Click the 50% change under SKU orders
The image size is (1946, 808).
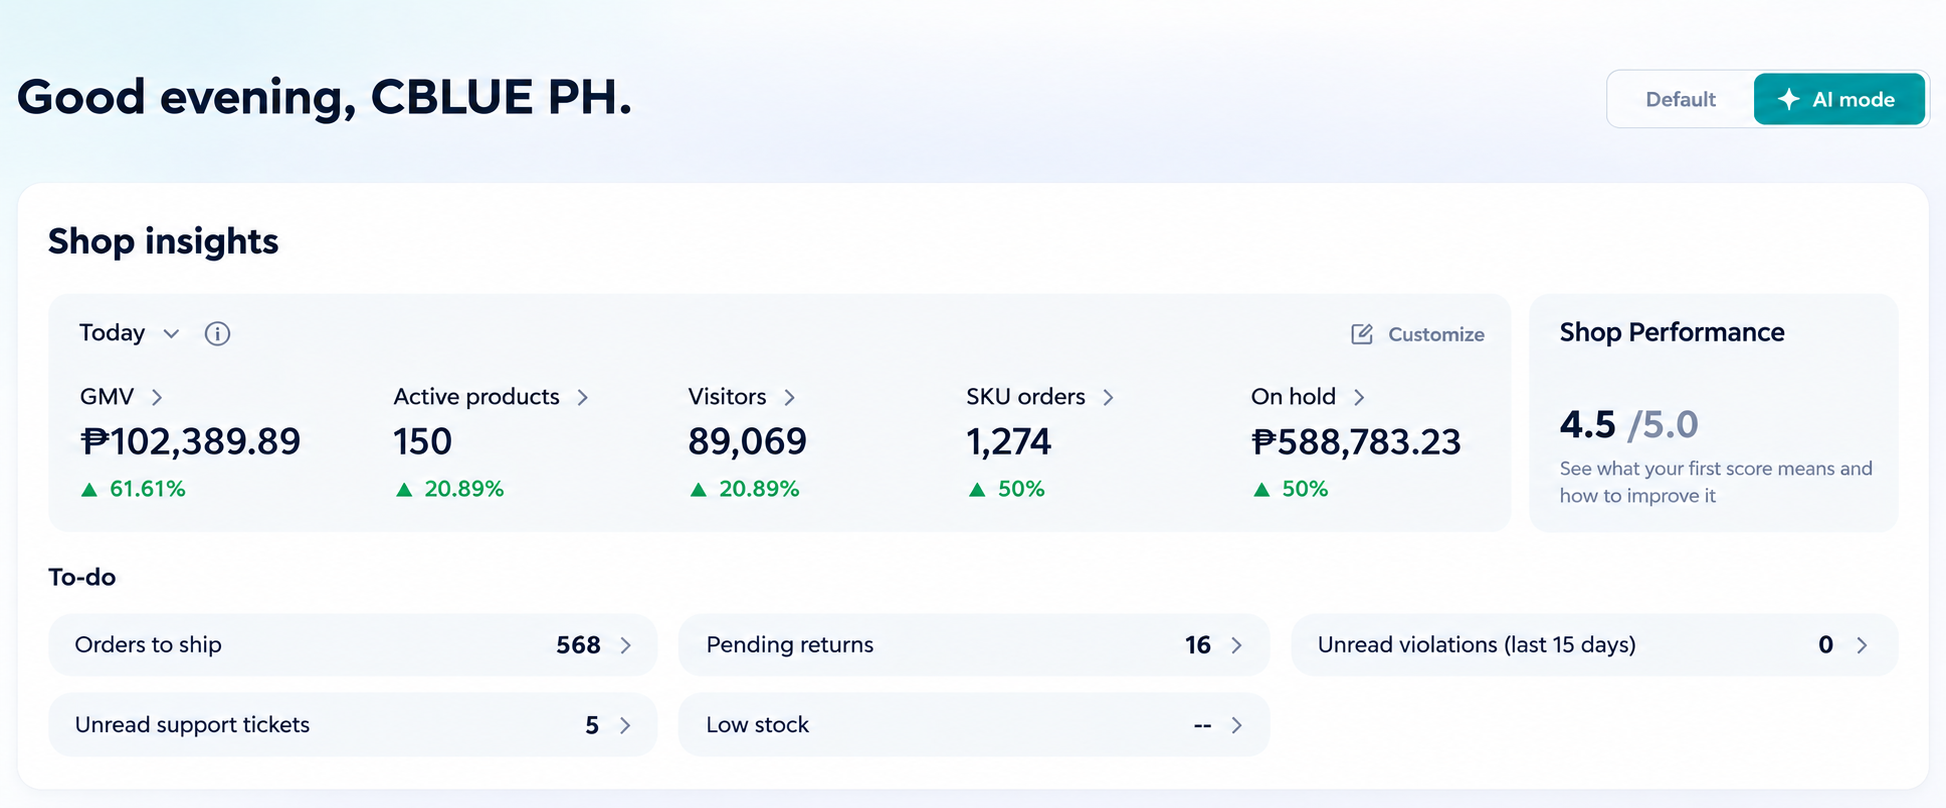tap(1021, 489)
